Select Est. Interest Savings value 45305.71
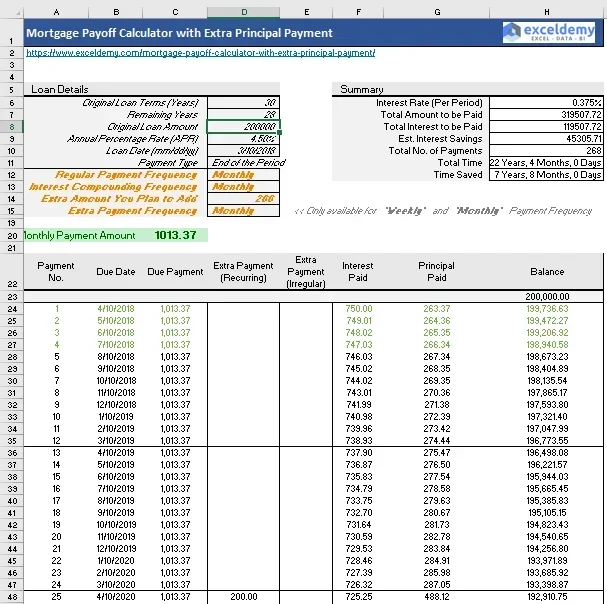The width and height of the screenshot is (607, 604). tap(546, 139)
